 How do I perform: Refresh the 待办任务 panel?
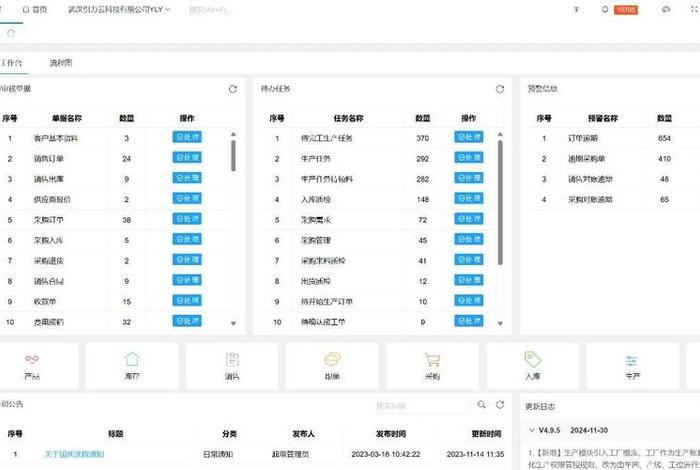pos(500,89)
